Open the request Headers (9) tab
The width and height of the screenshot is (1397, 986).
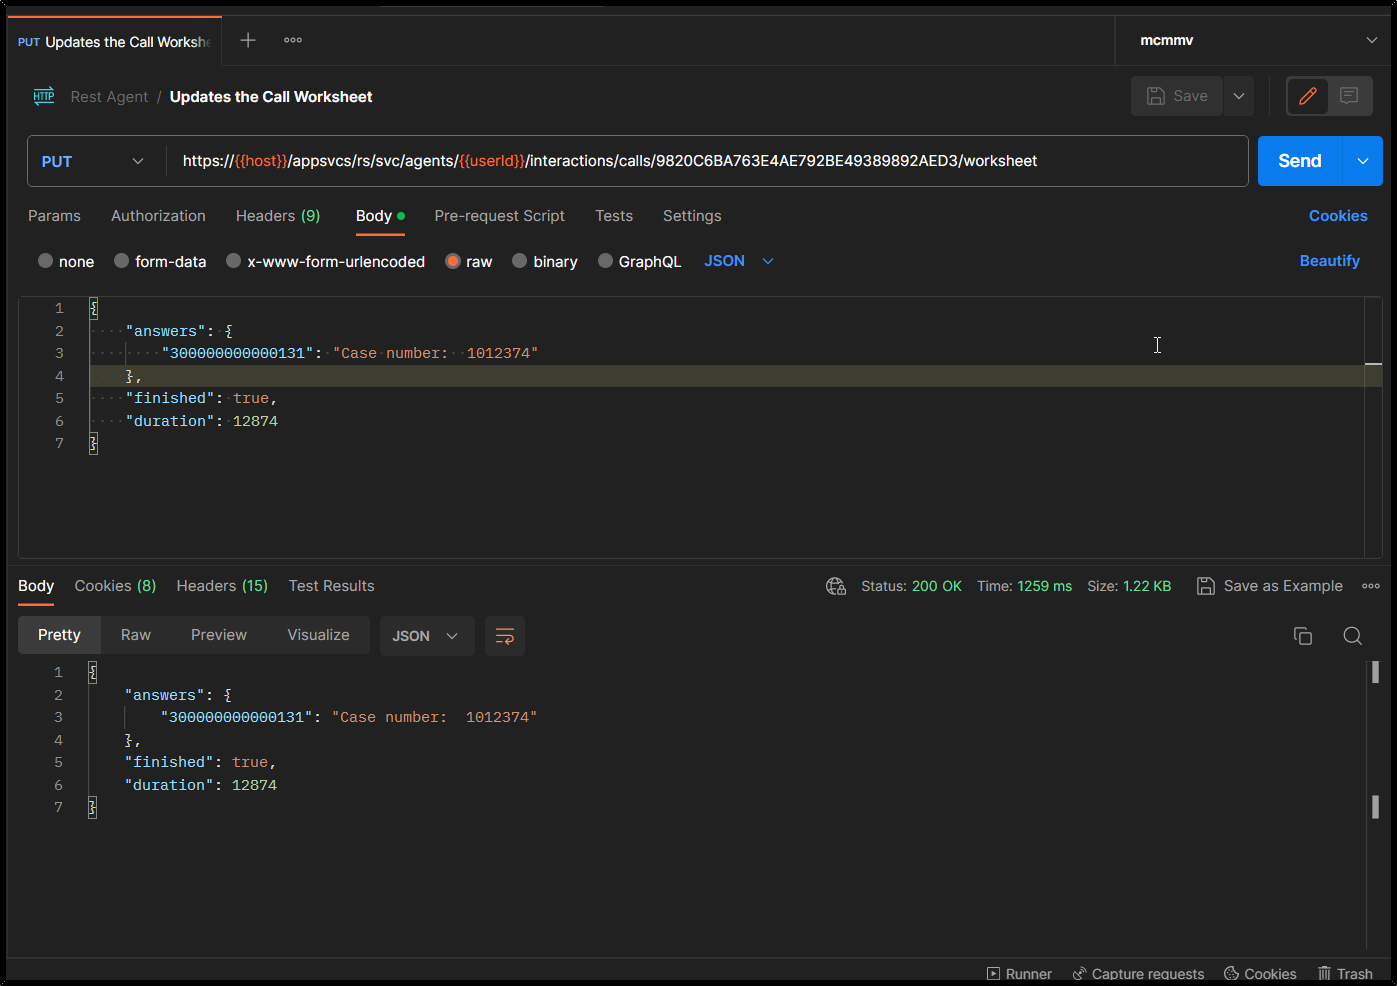tap(278, 216)
